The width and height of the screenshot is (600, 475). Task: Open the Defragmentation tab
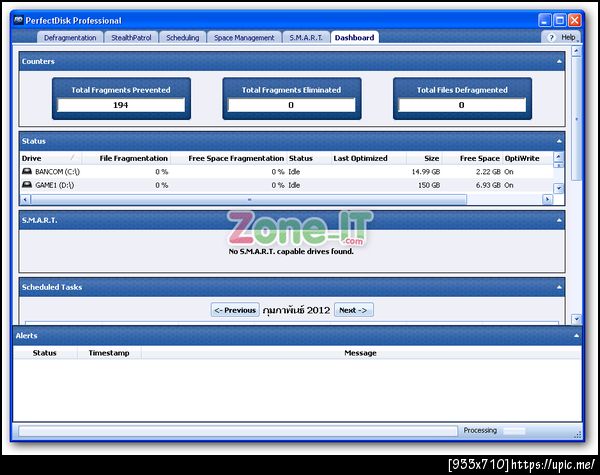tap(70, 38)
